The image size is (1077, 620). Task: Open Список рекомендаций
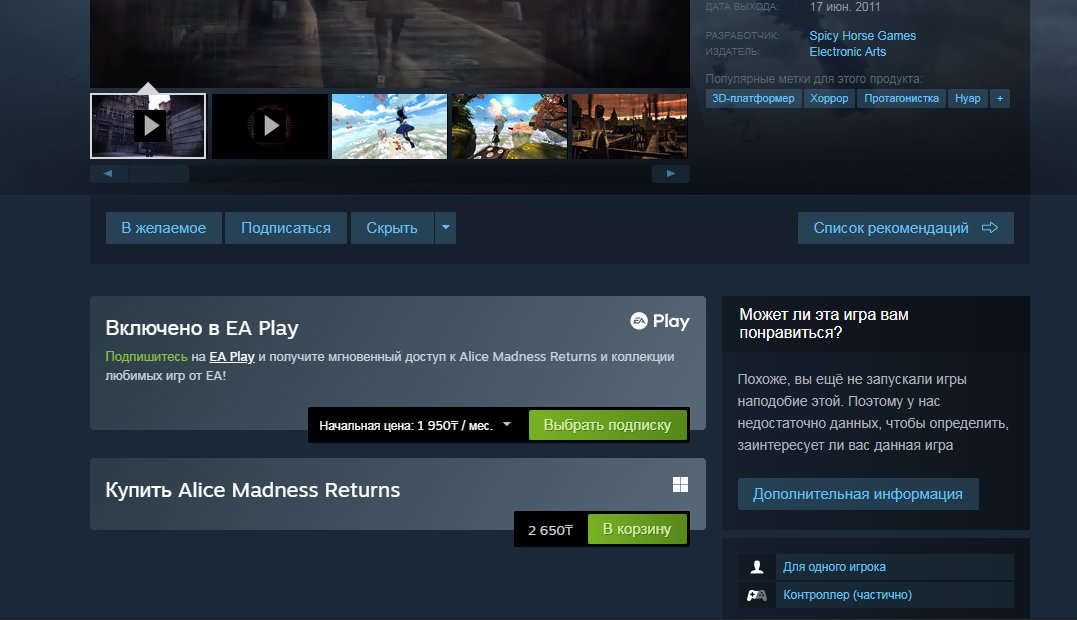click(x=905, y=228)
